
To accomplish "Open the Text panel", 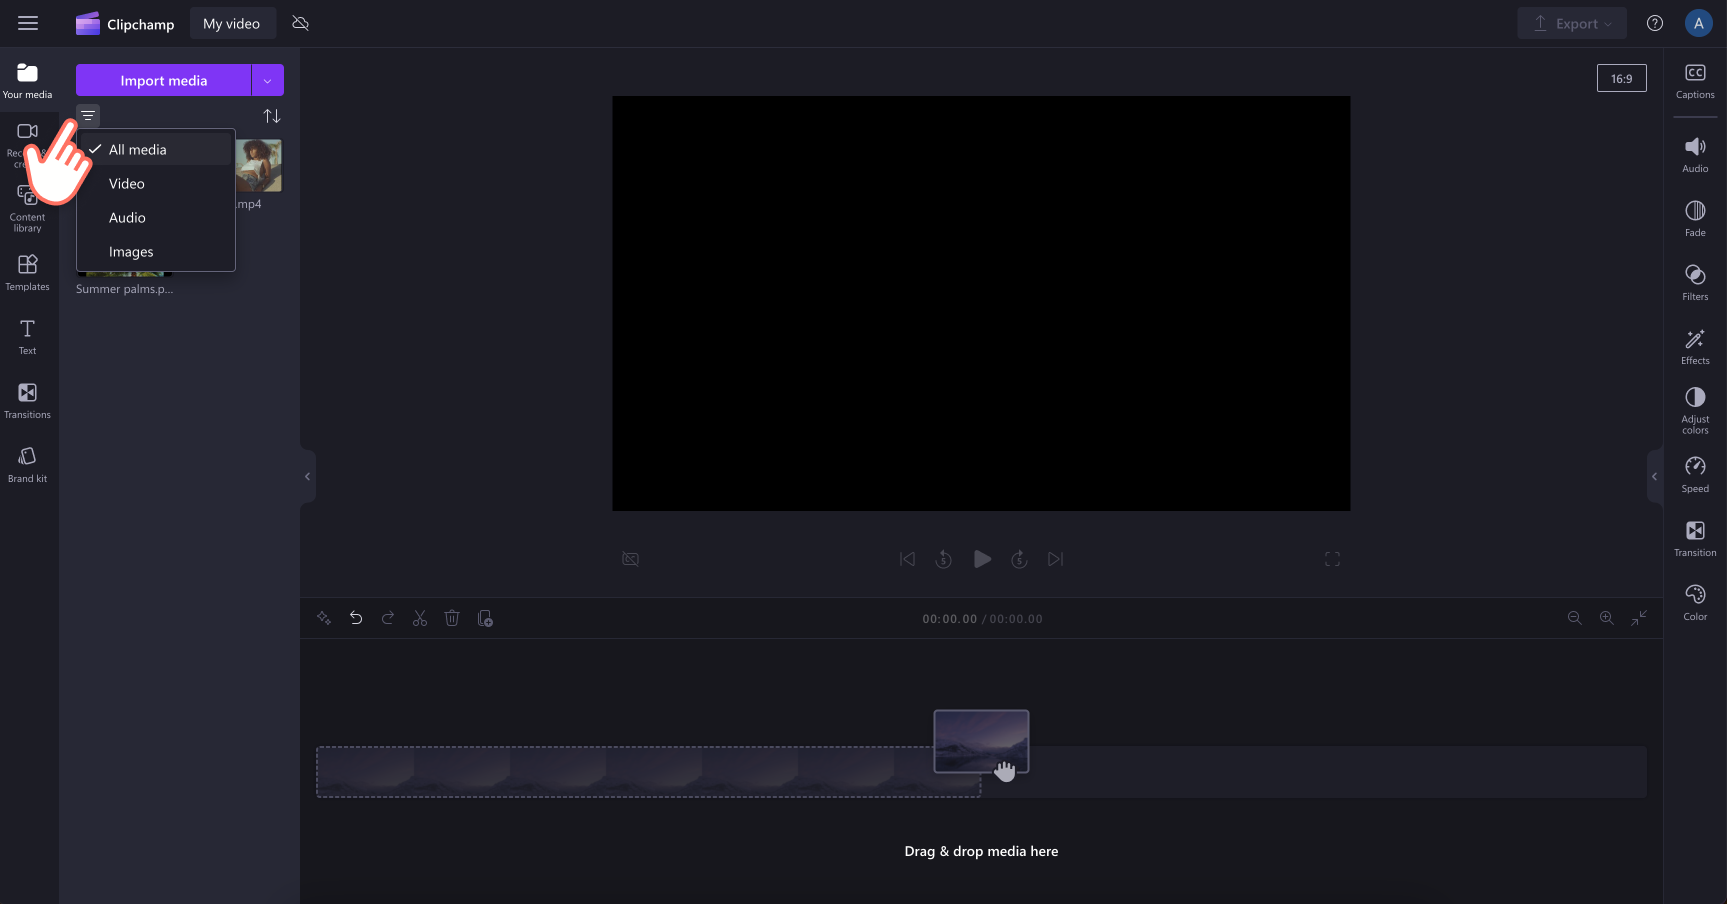I will pos(27,337).
